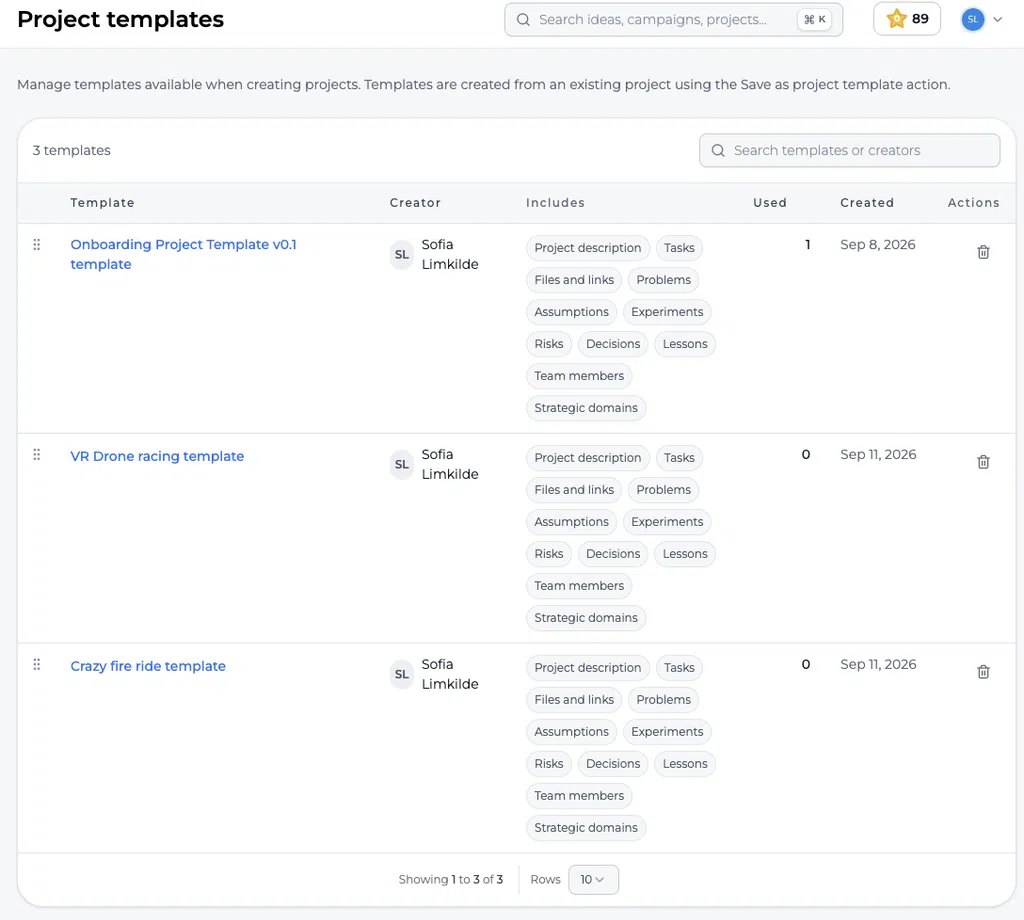Screen dimensions: 1024x920
Task: Click the Includes column header
Action: tap(555, 203)
